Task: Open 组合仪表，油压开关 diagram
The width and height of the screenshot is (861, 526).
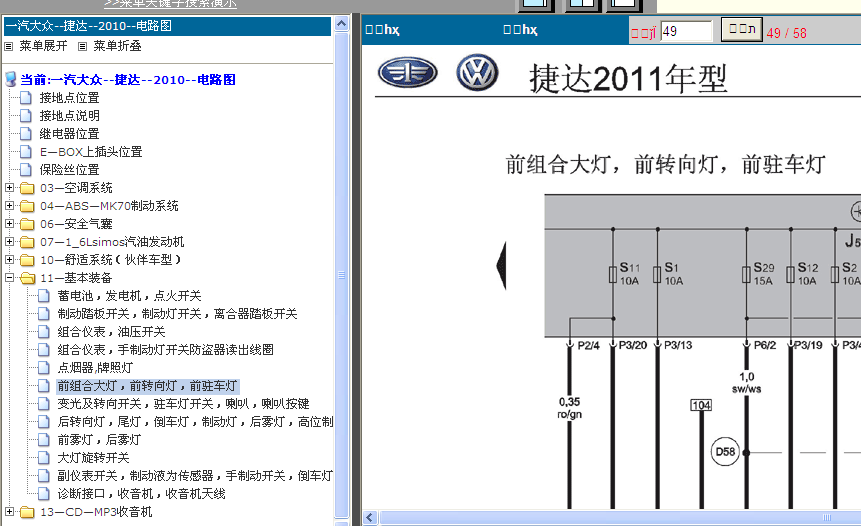Action: [111, 332]
